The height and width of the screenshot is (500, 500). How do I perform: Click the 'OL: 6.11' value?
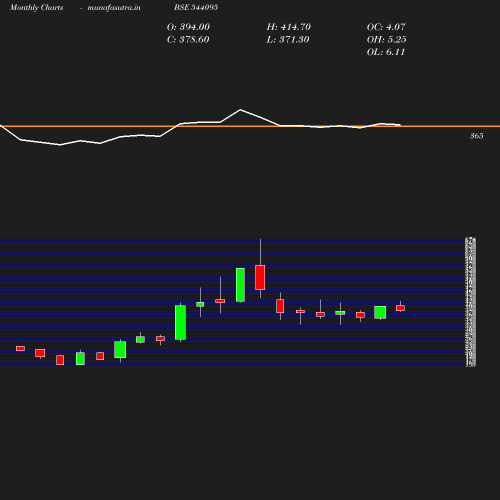(x=386, y=52)
